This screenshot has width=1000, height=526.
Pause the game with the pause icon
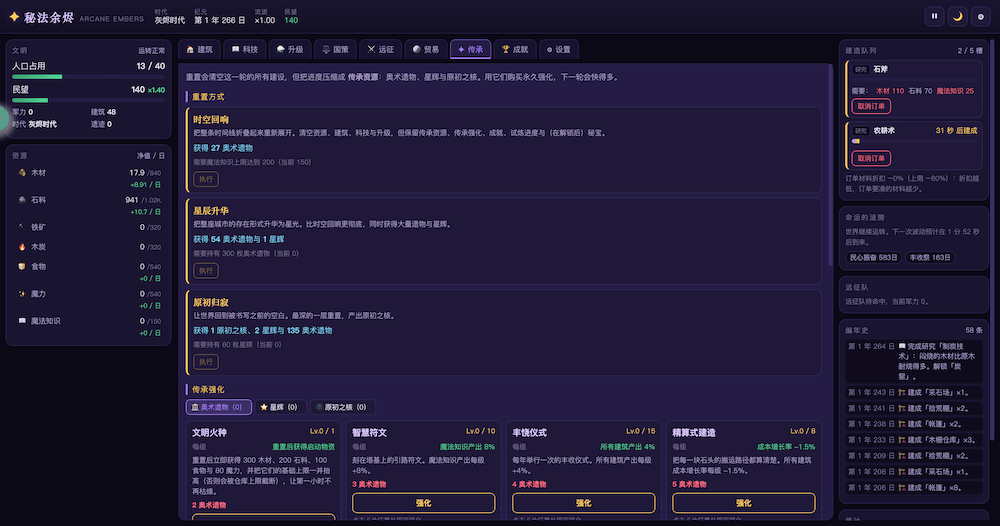pos(934,17)
